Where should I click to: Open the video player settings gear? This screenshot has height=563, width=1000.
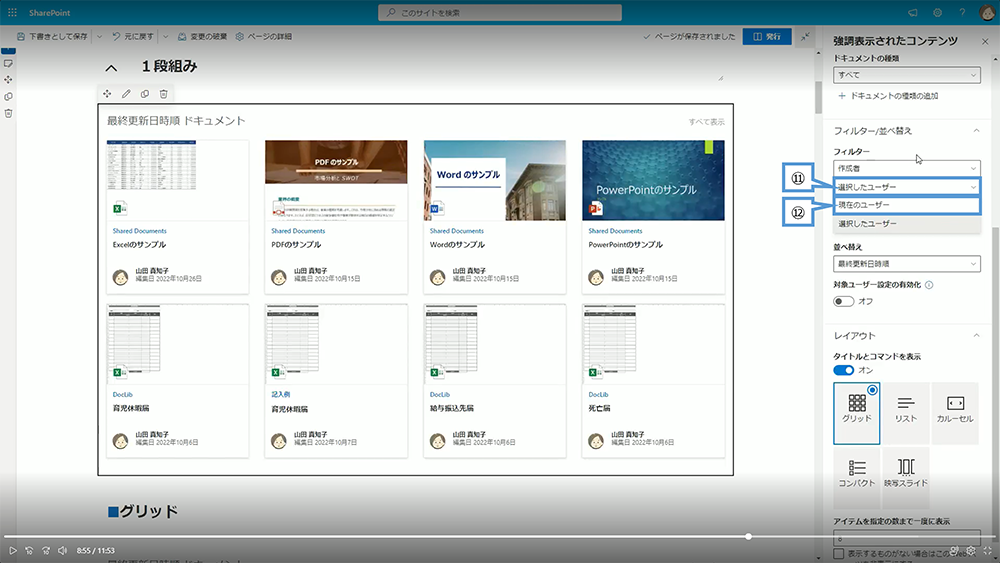click(971, 550)
